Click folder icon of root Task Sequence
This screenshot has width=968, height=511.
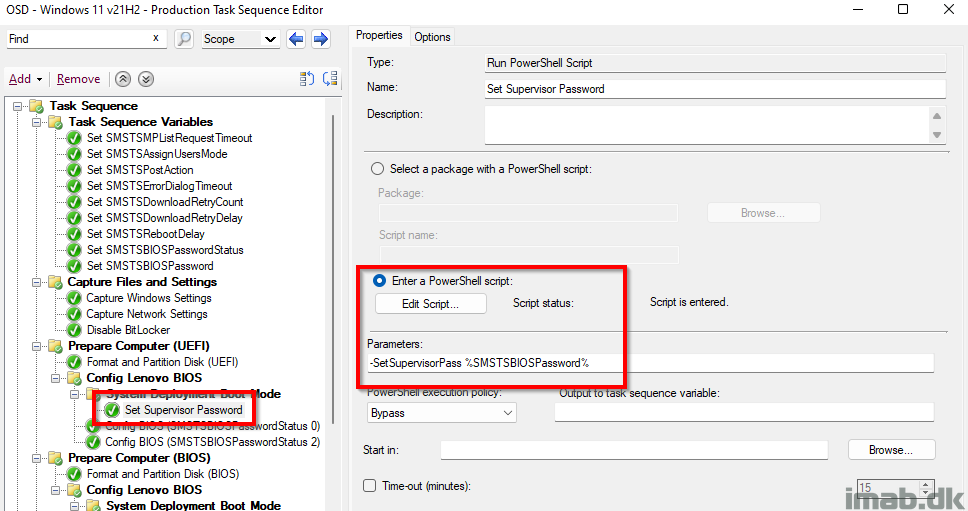(x=36, y=106)
